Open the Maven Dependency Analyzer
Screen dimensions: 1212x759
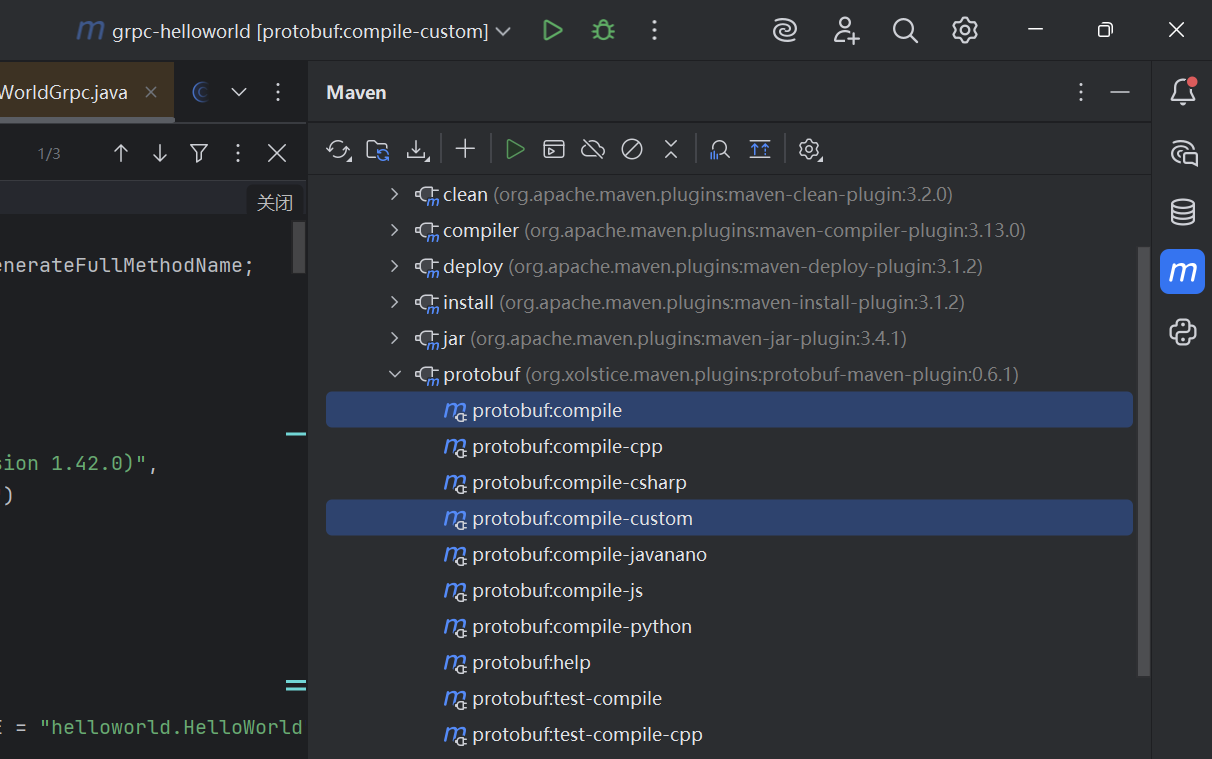coord(719,149)
